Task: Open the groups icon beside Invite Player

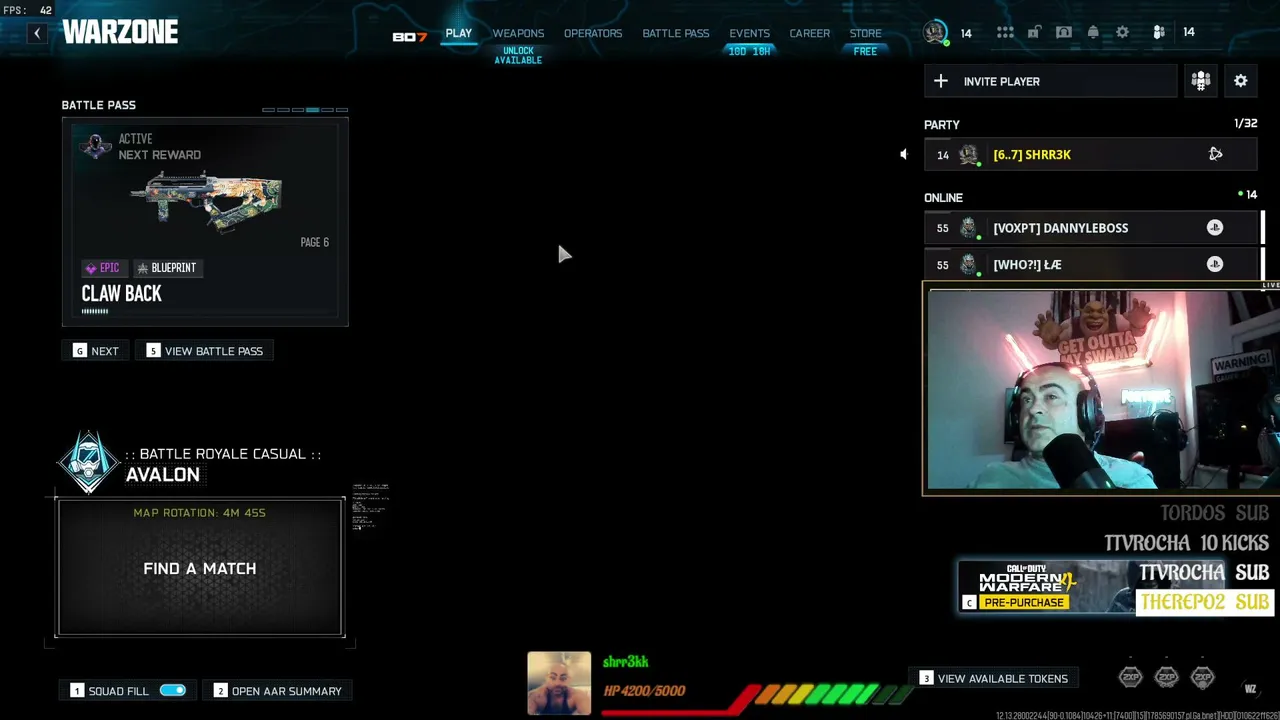Action: 1201,81
